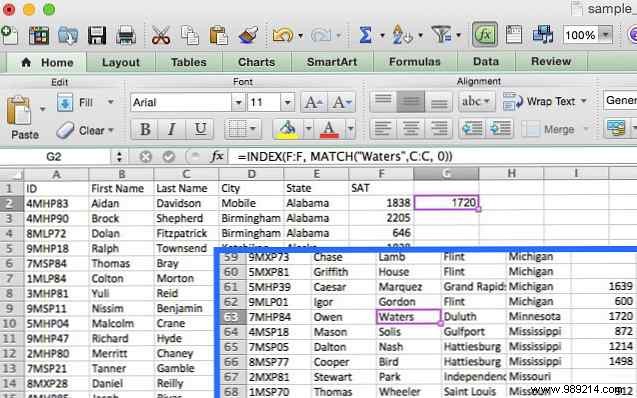Expand the Fill options dropdown arrow
The image size is (637, 398).
(x=110, y=102)
